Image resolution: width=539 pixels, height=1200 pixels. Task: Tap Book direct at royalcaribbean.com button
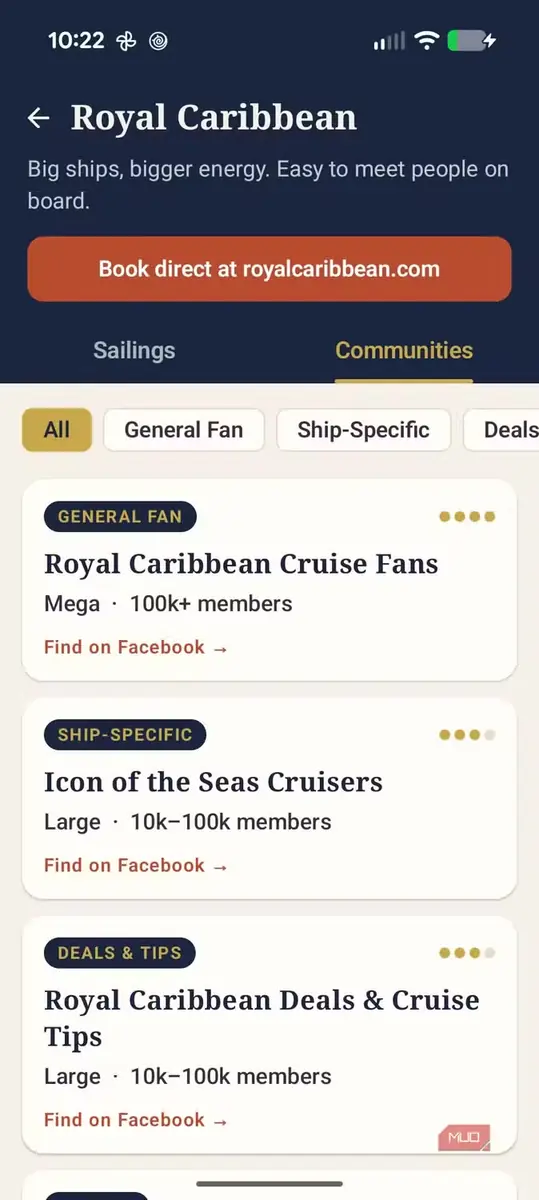[269, 269]
